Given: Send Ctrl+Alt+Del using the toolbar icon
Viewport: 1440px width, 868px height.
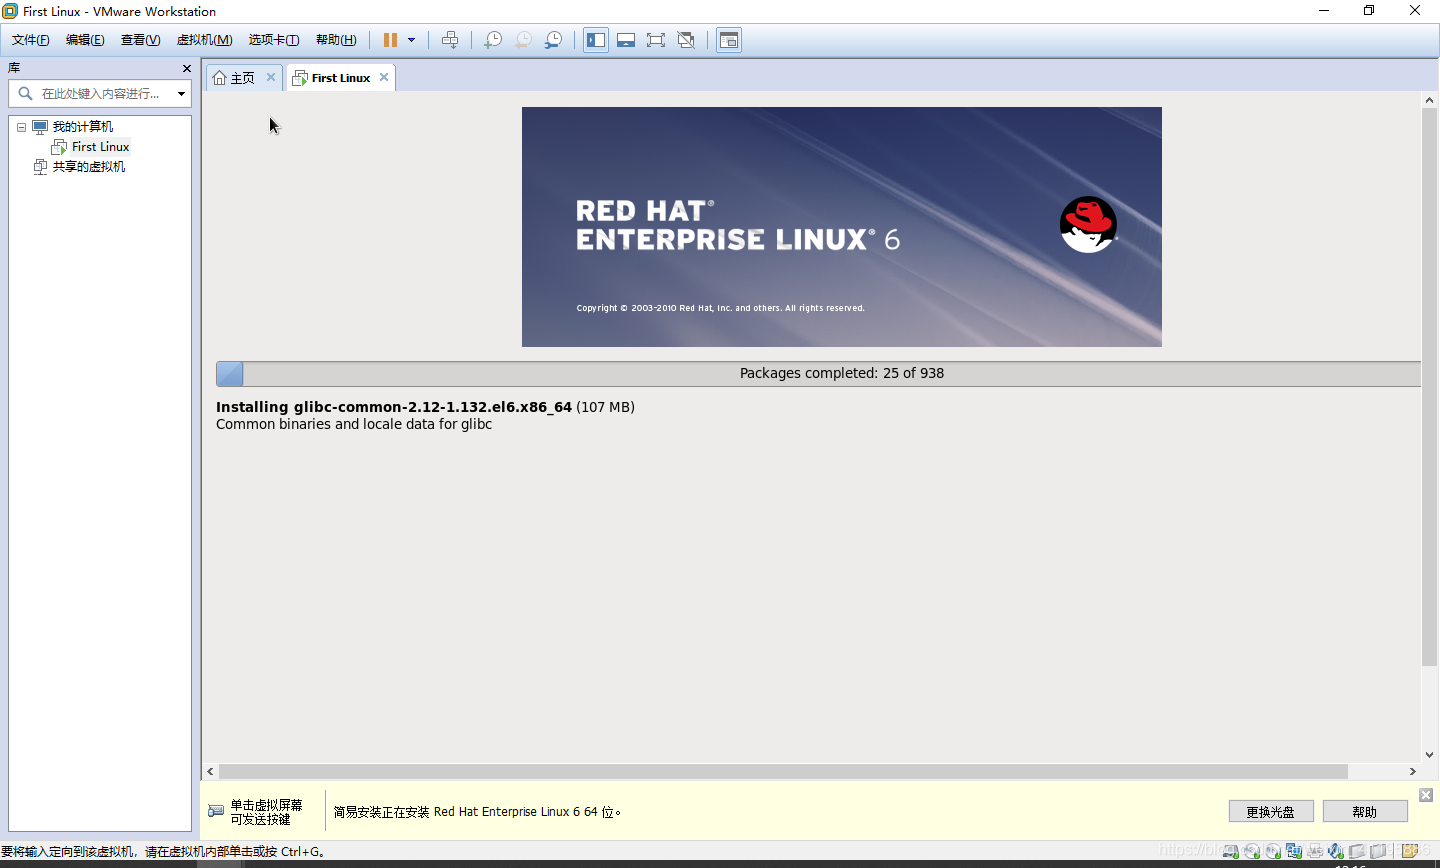Looking at the screenshot, I should [450, 40].
